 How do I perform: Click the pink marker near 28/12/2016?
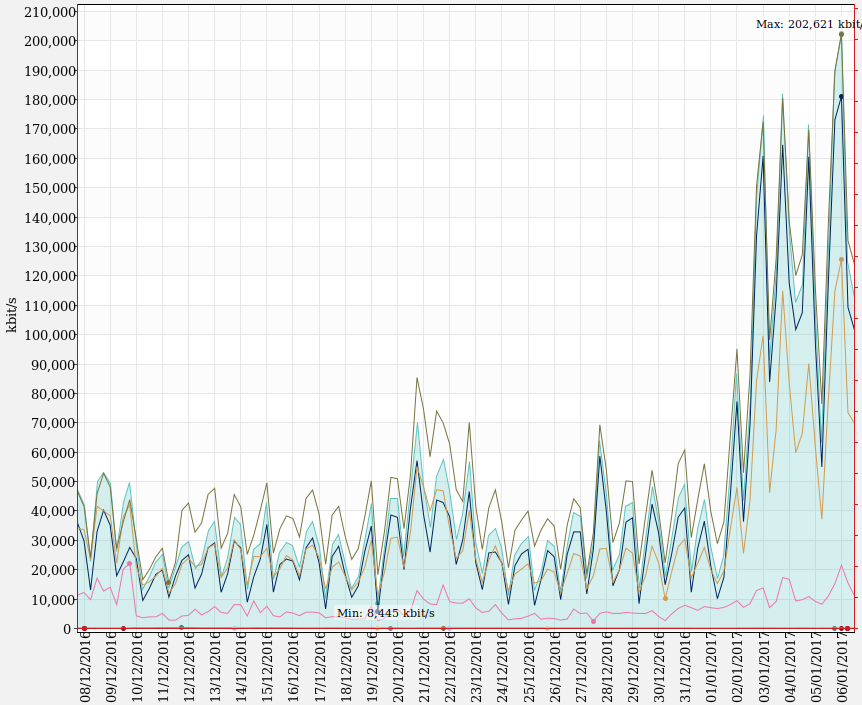tap(593, 621)
